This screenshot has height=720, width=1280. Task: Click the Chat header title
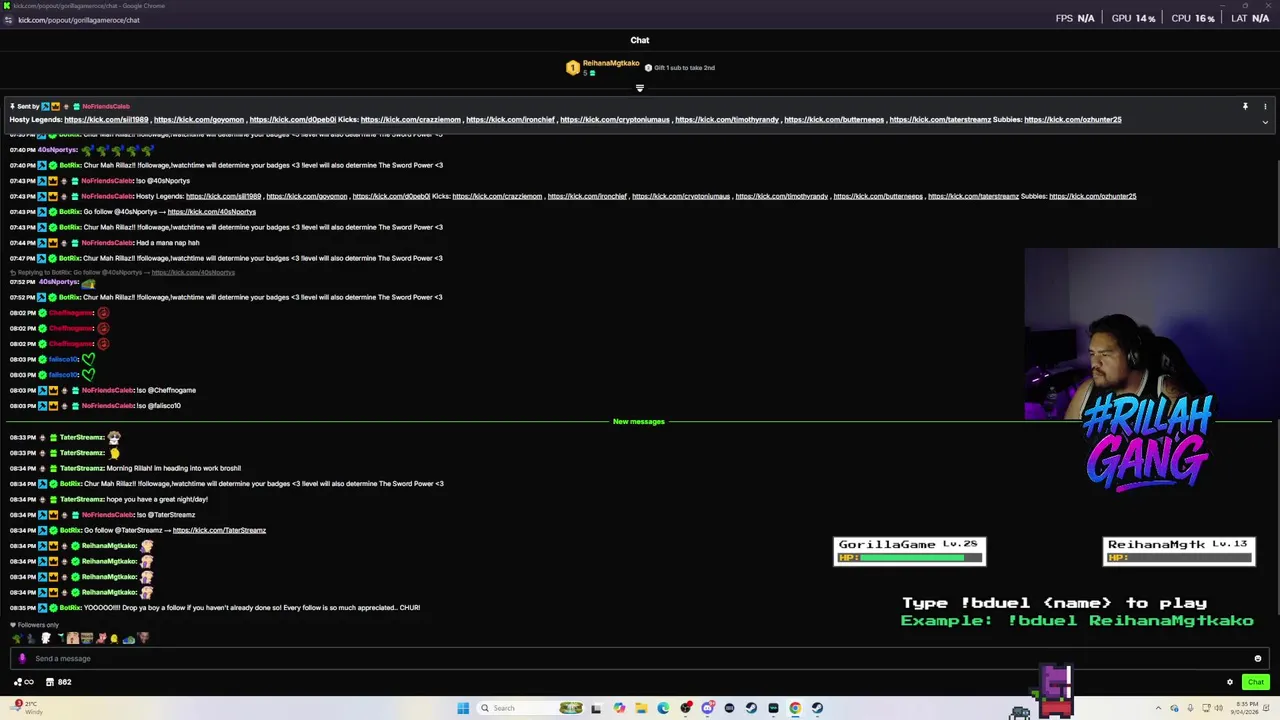[x=640, y=40]
